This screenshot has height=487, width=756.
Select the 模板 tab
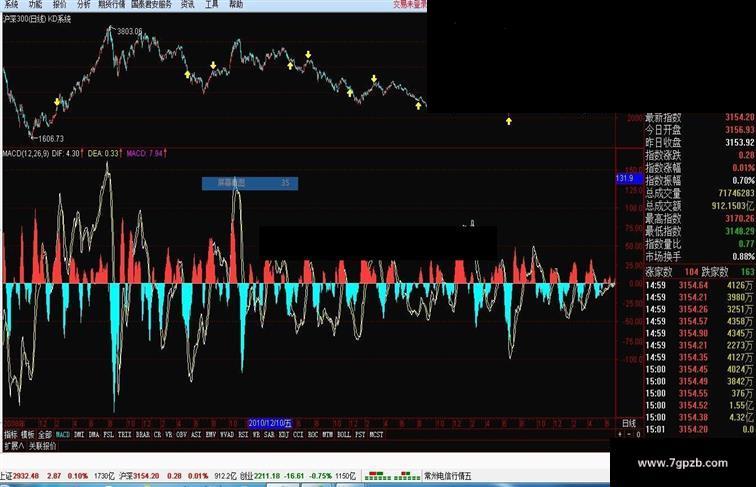pyautogui.click(x=27, y=434)
